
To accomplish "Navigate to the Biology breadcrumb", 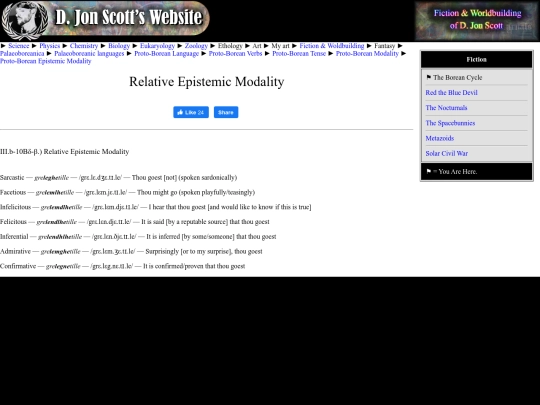I will (x=119, y=46).
